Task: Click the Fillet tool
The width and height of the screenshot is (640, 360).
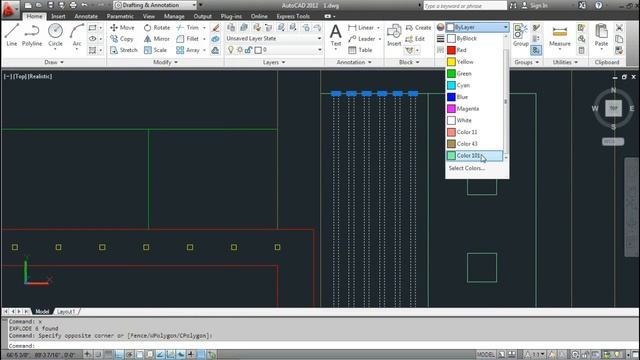Action: [188, 39]
